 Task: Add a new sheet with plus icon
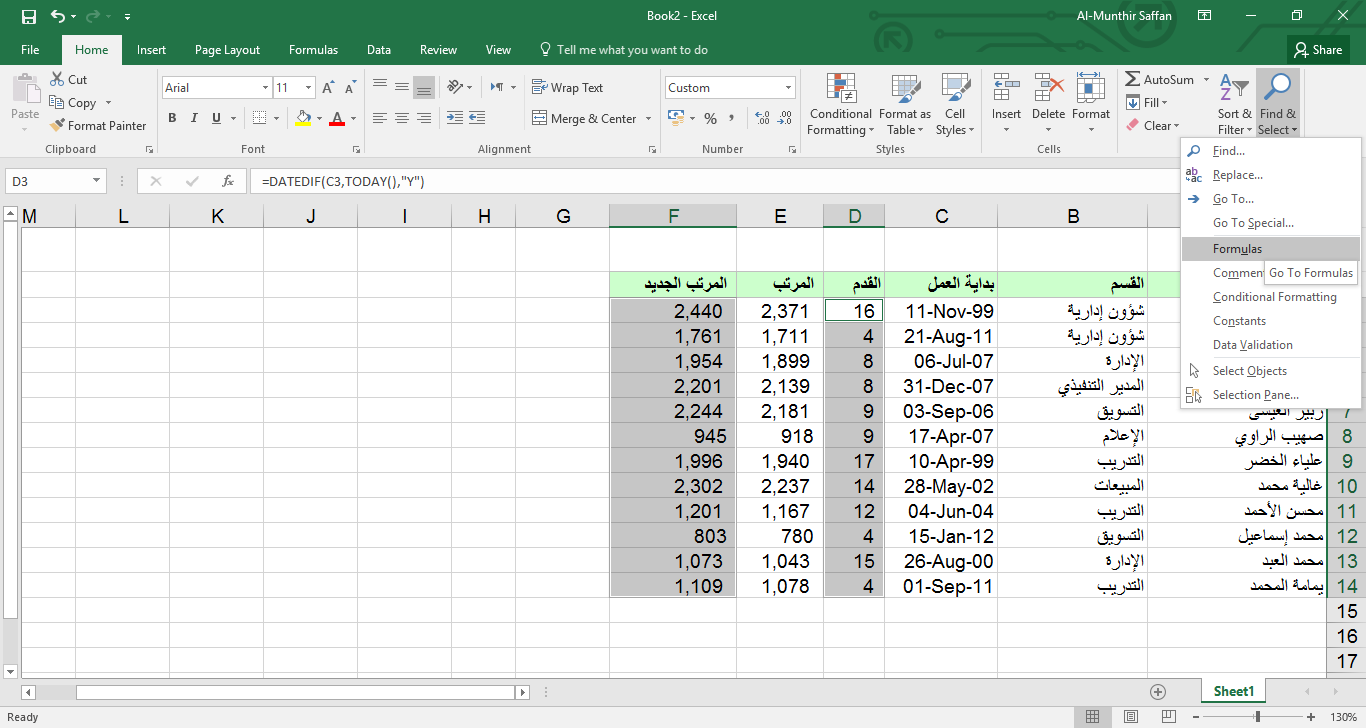1158,691
